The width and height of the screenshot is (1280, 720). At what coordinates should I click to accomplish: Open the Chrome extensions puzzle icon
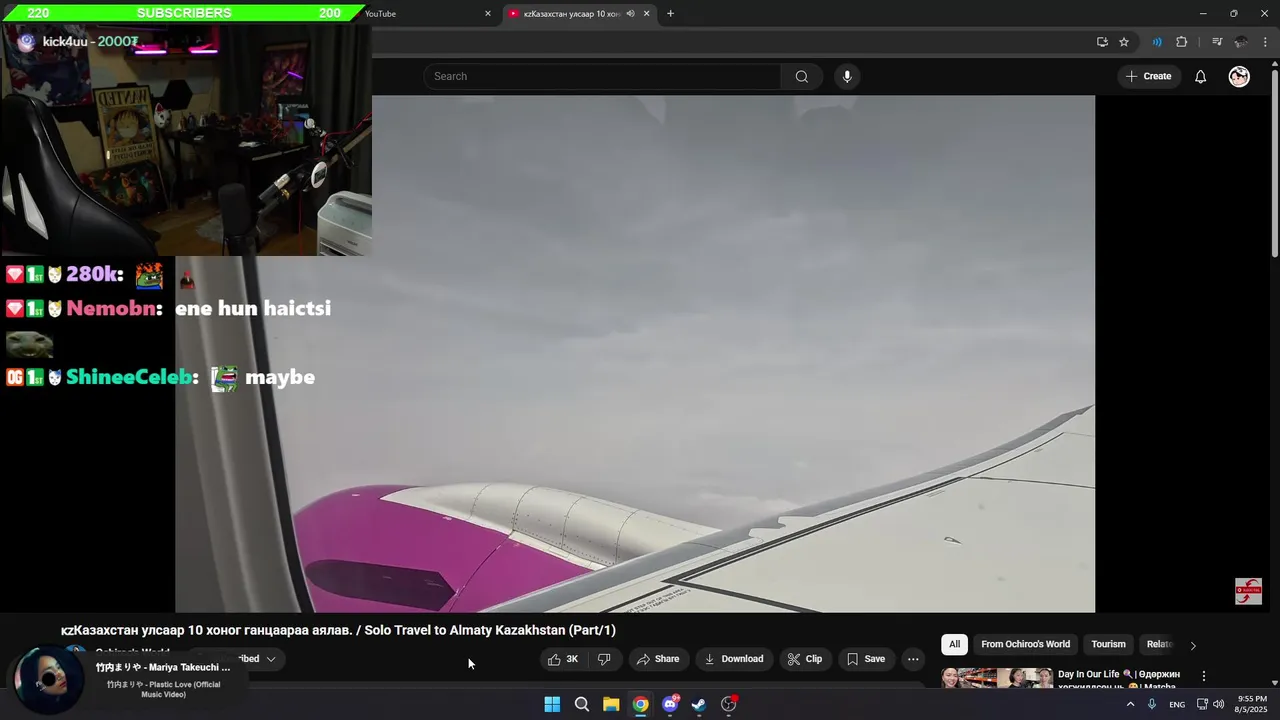1182,42
